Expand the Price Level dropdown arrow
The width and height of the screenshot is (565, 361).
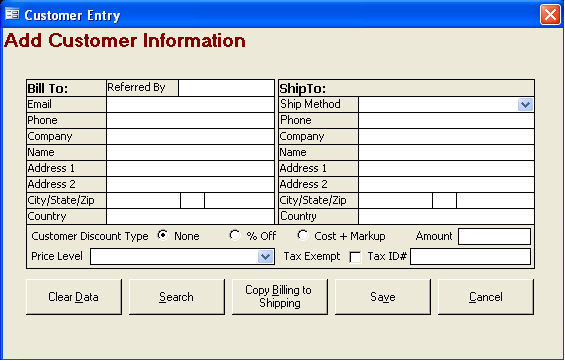click(266, 257)
